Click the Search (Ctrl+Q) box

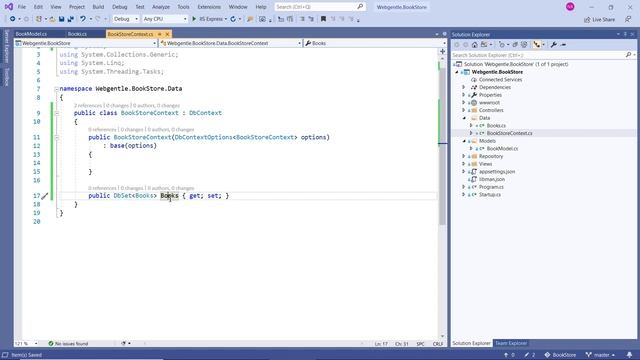tap(320, 7)
